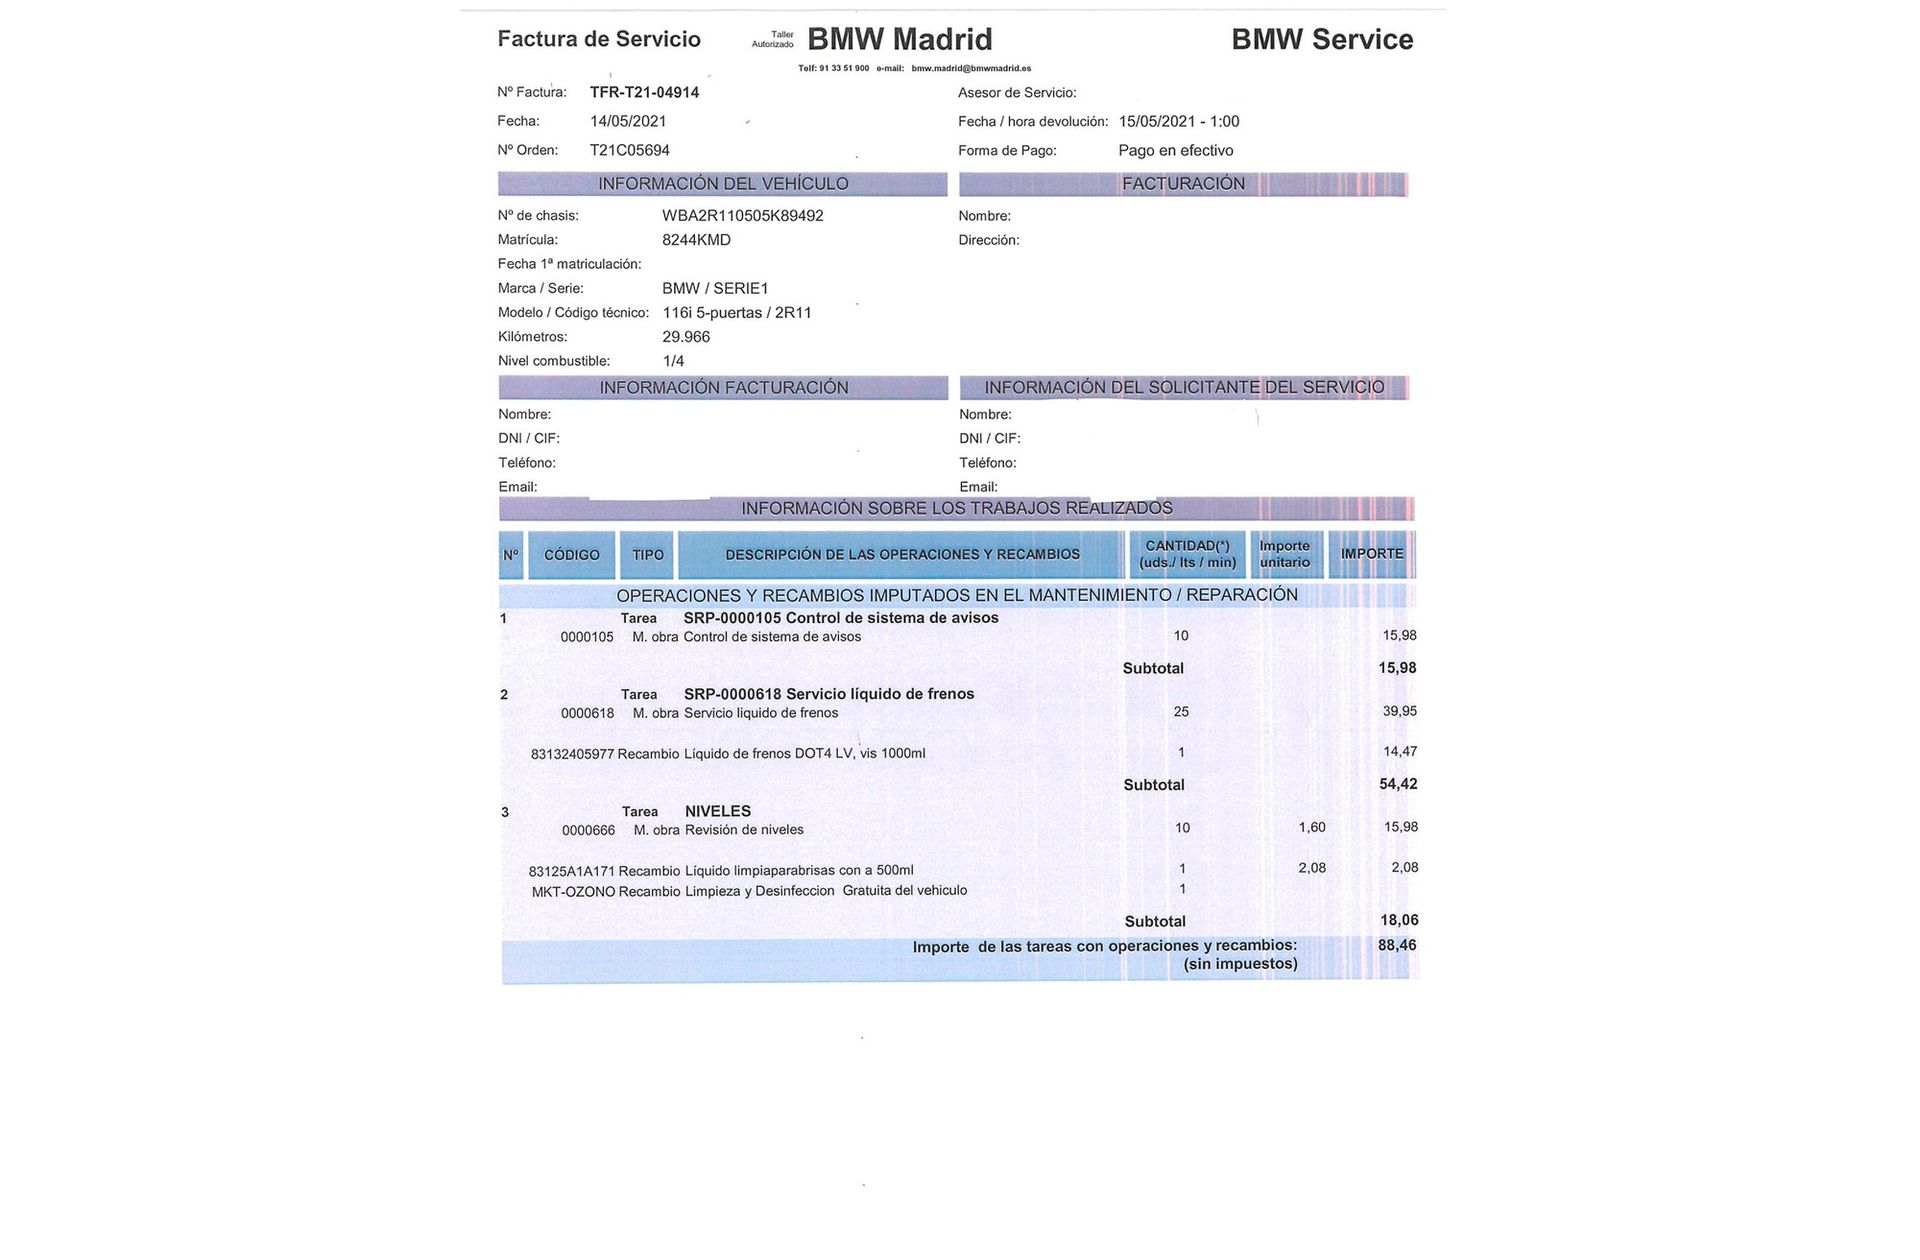Image resolution: width=1920 pixels, height=1260 pixels.
Task: Click the invoice date 14/05/2021
Action: pos(628,121)
